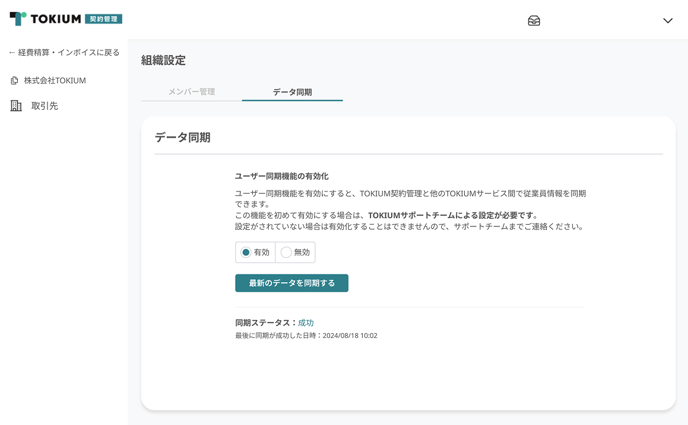Open 株式会社TOKIUM in the sidebar
The image size is (688, 425).
[x=54, y=81]
